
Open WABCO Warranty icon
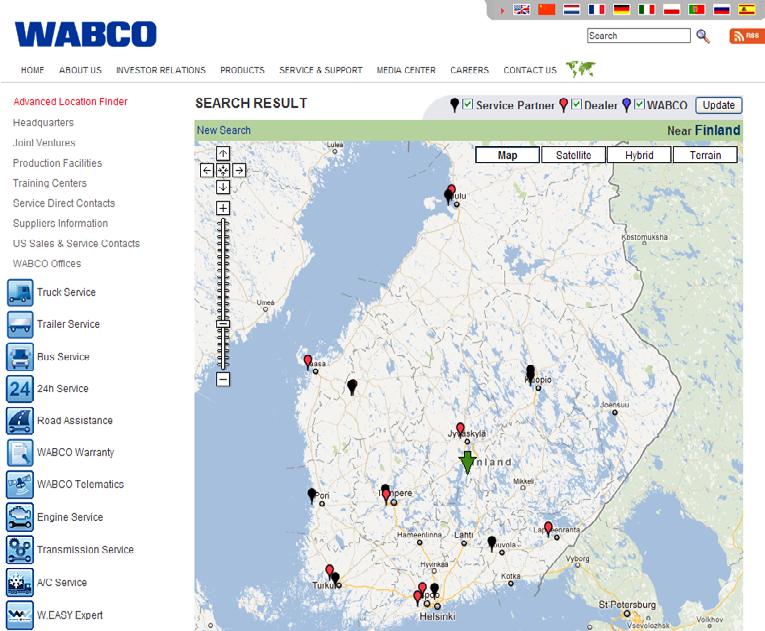pyautogui.click(x=20, y=452)
